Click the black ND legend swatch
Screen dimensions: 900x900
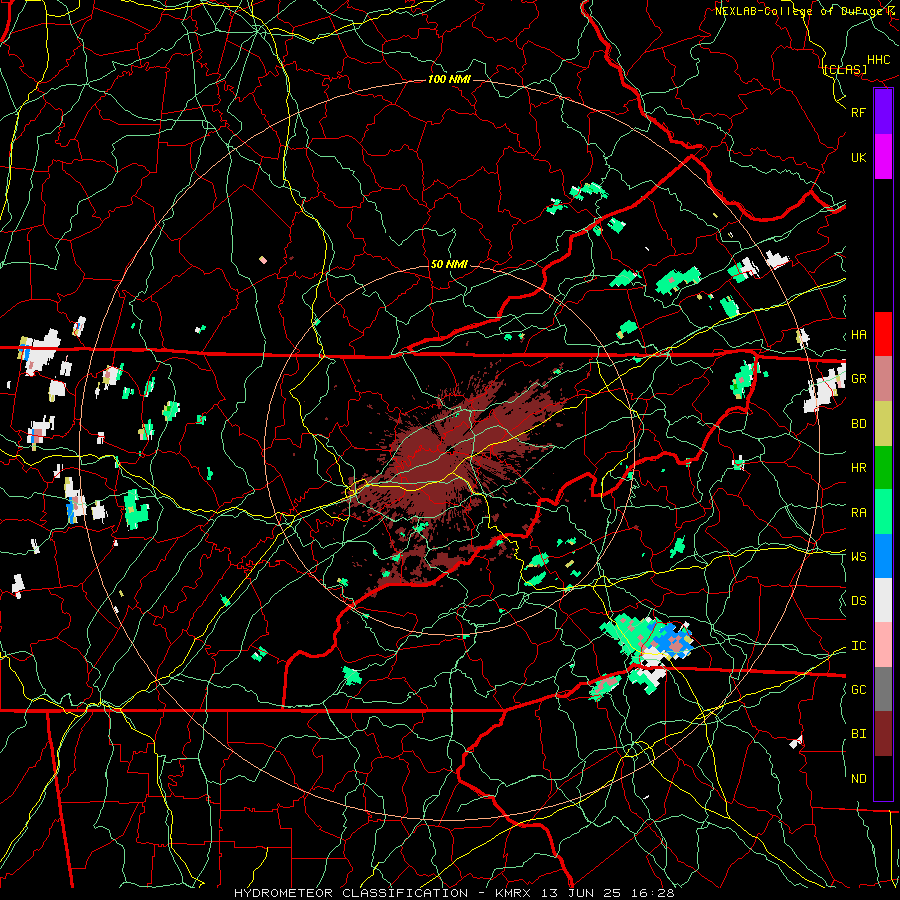(883, 778)
